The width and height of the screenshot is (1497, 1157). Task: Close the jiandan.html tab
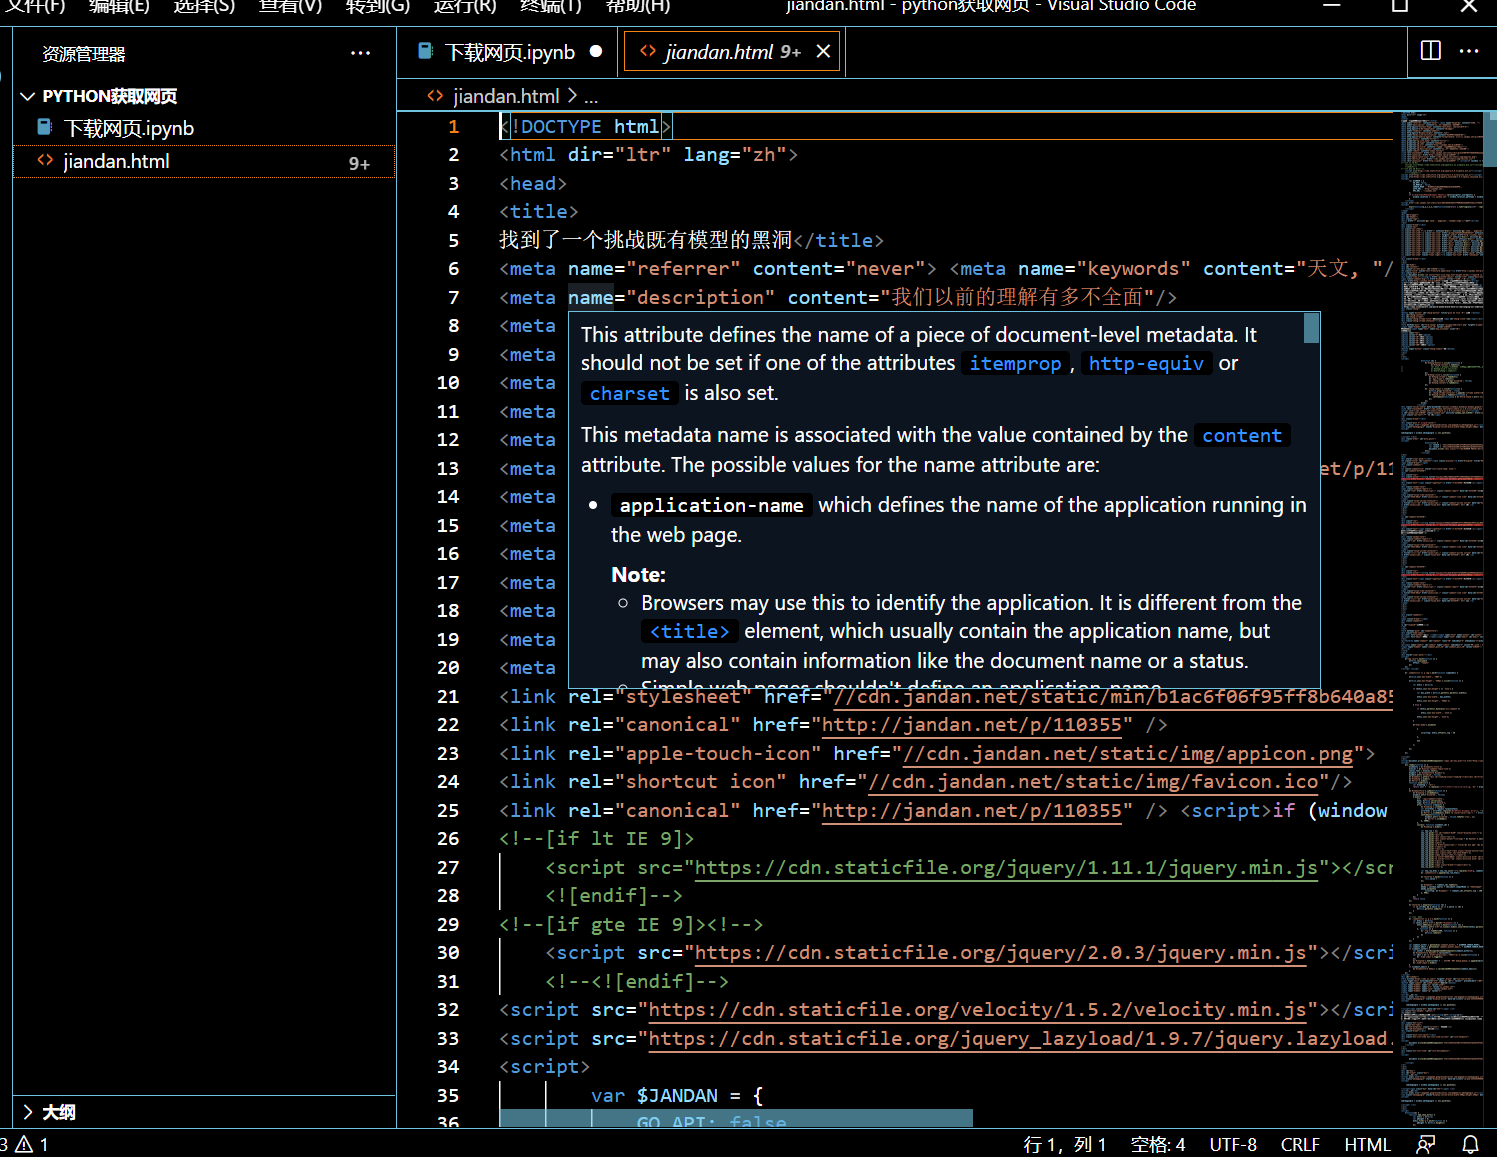[823, 52]
